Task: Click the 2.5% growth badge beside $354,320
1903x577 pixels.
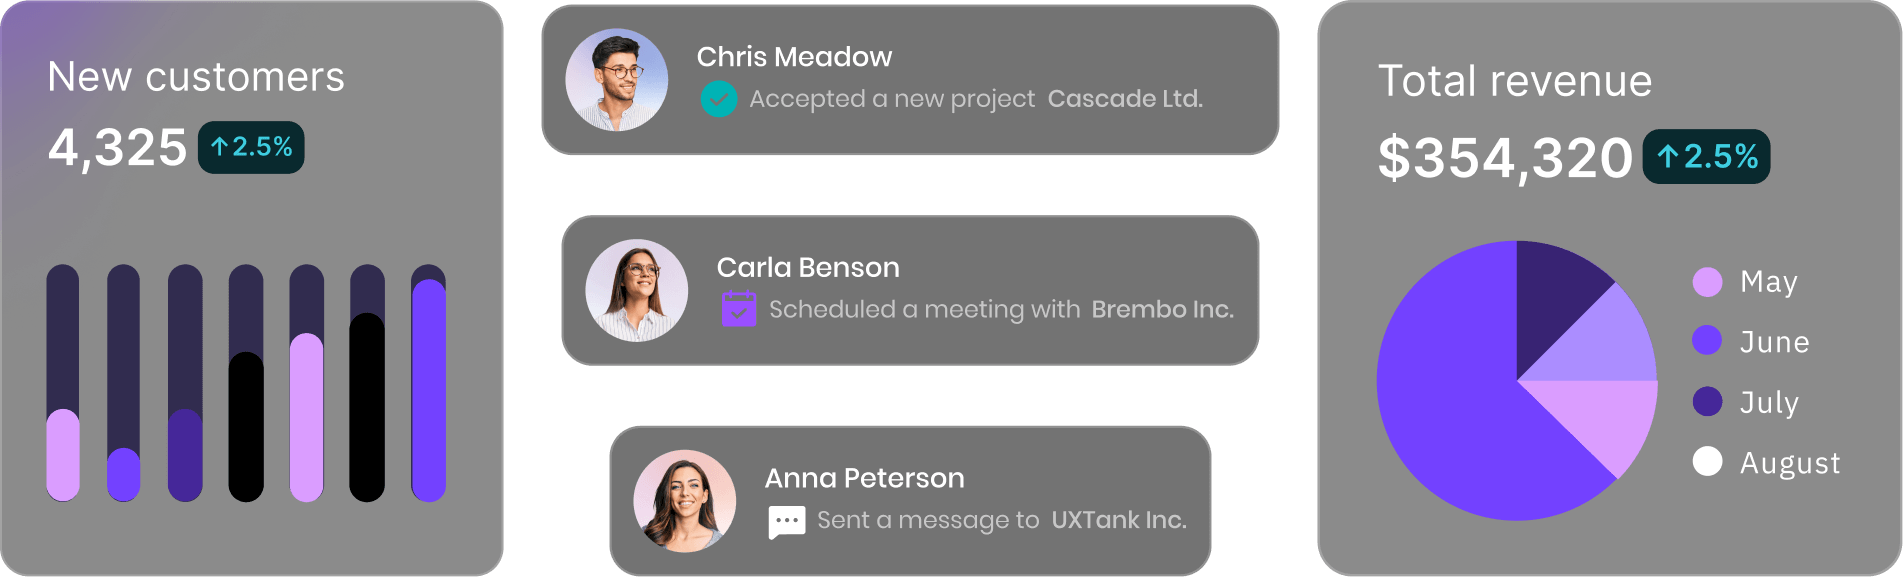Action: 1706,157
